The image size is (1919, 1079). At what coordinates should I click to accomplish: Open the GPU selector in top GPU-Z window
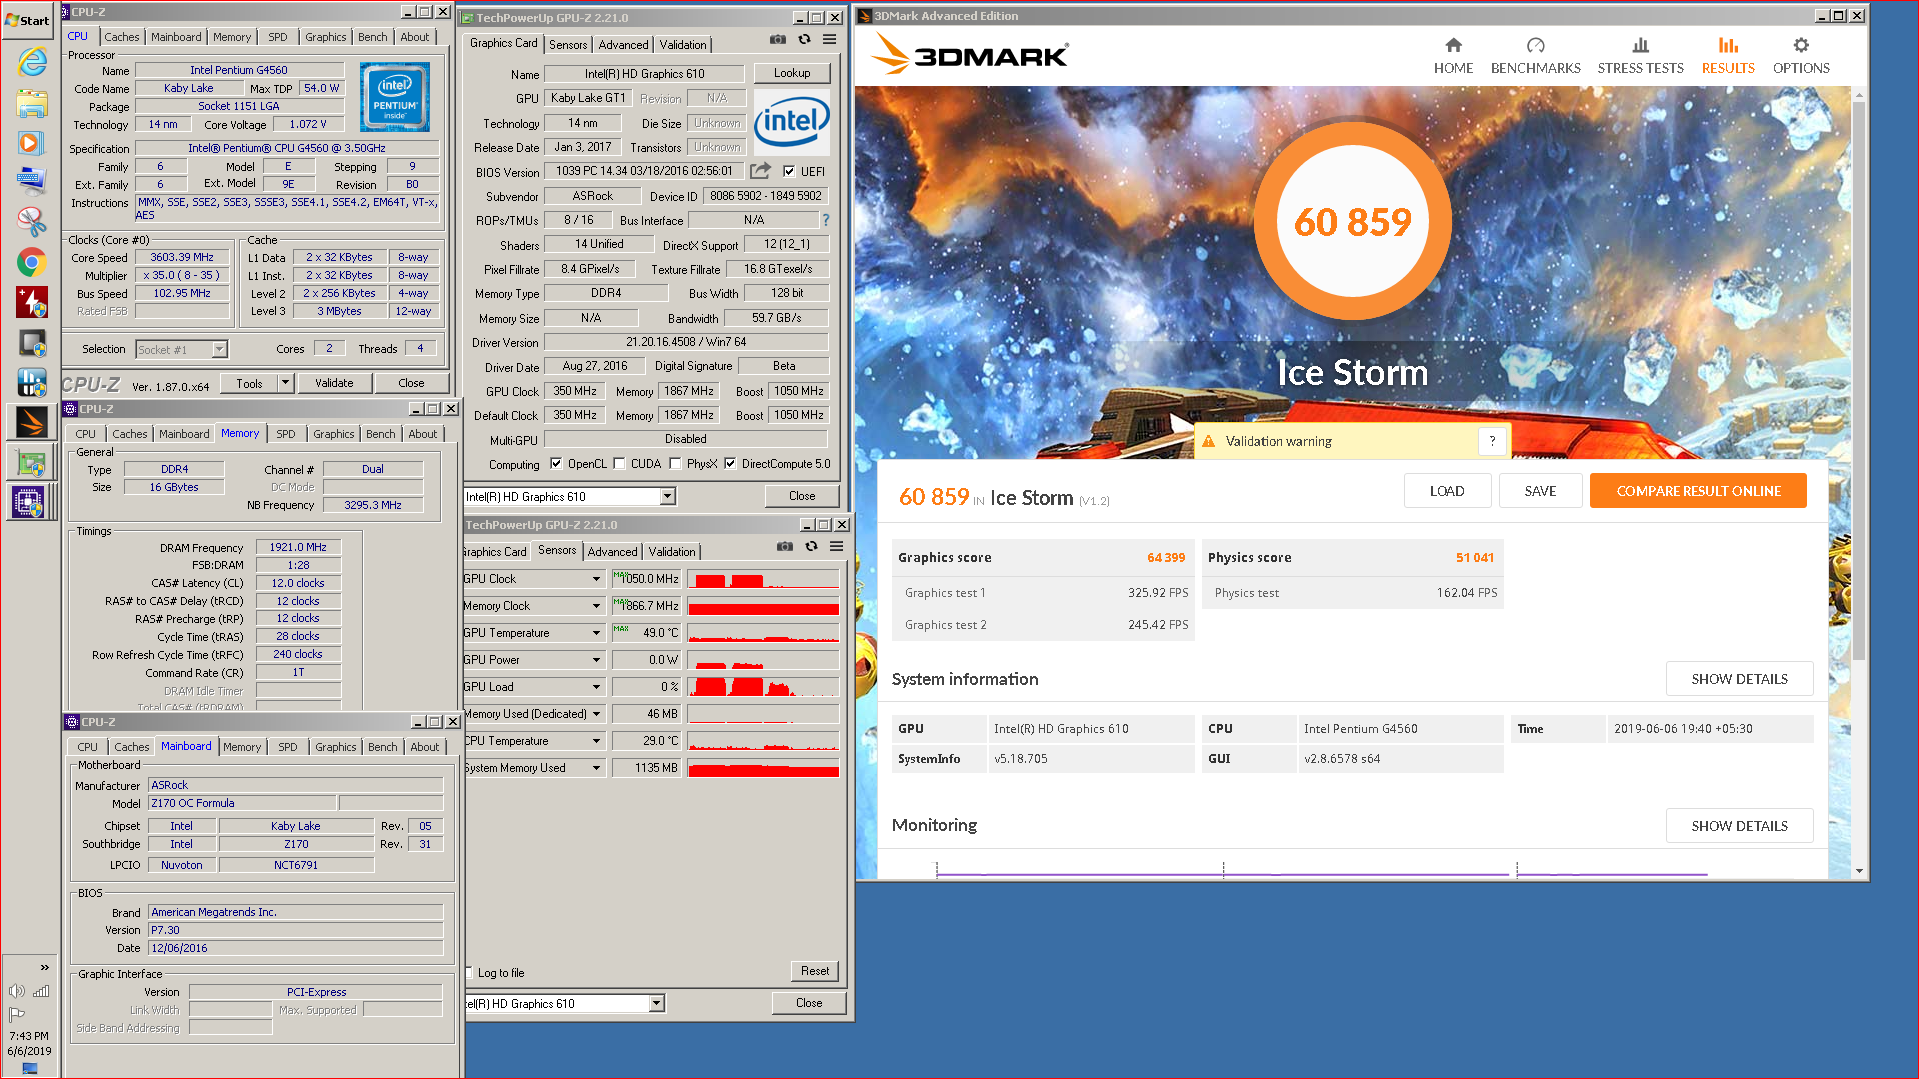click(x=668, y=497)
